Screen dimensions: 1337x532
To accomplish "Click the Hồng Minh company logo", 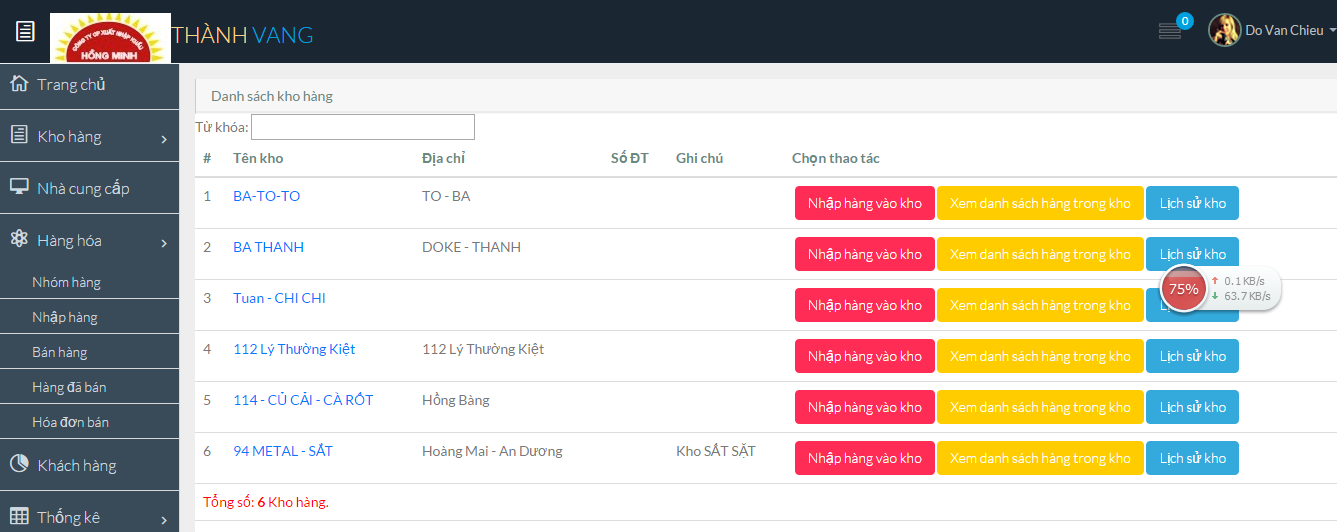I will pyautogui.click(x=110, y=38).
